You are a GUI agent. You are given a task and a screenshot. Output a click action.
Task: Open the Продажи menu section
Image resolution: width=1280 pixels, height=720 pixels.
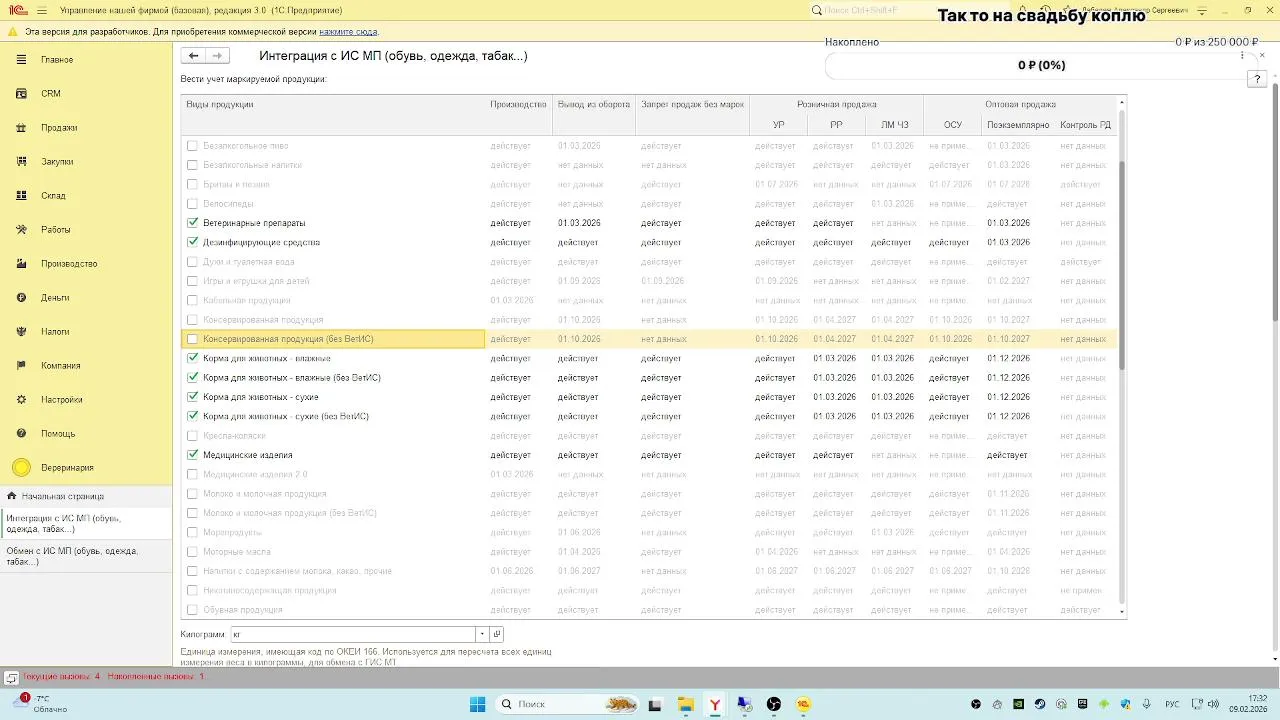pyautogui.click(x=59, y=128)
